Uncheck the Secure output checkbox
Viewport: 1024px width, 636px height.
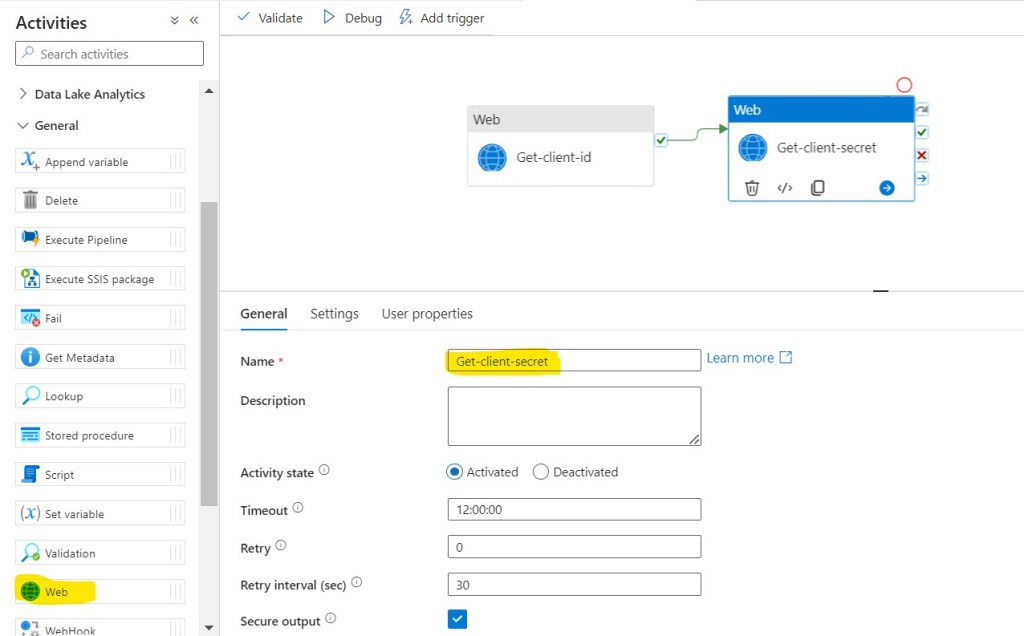457,620
